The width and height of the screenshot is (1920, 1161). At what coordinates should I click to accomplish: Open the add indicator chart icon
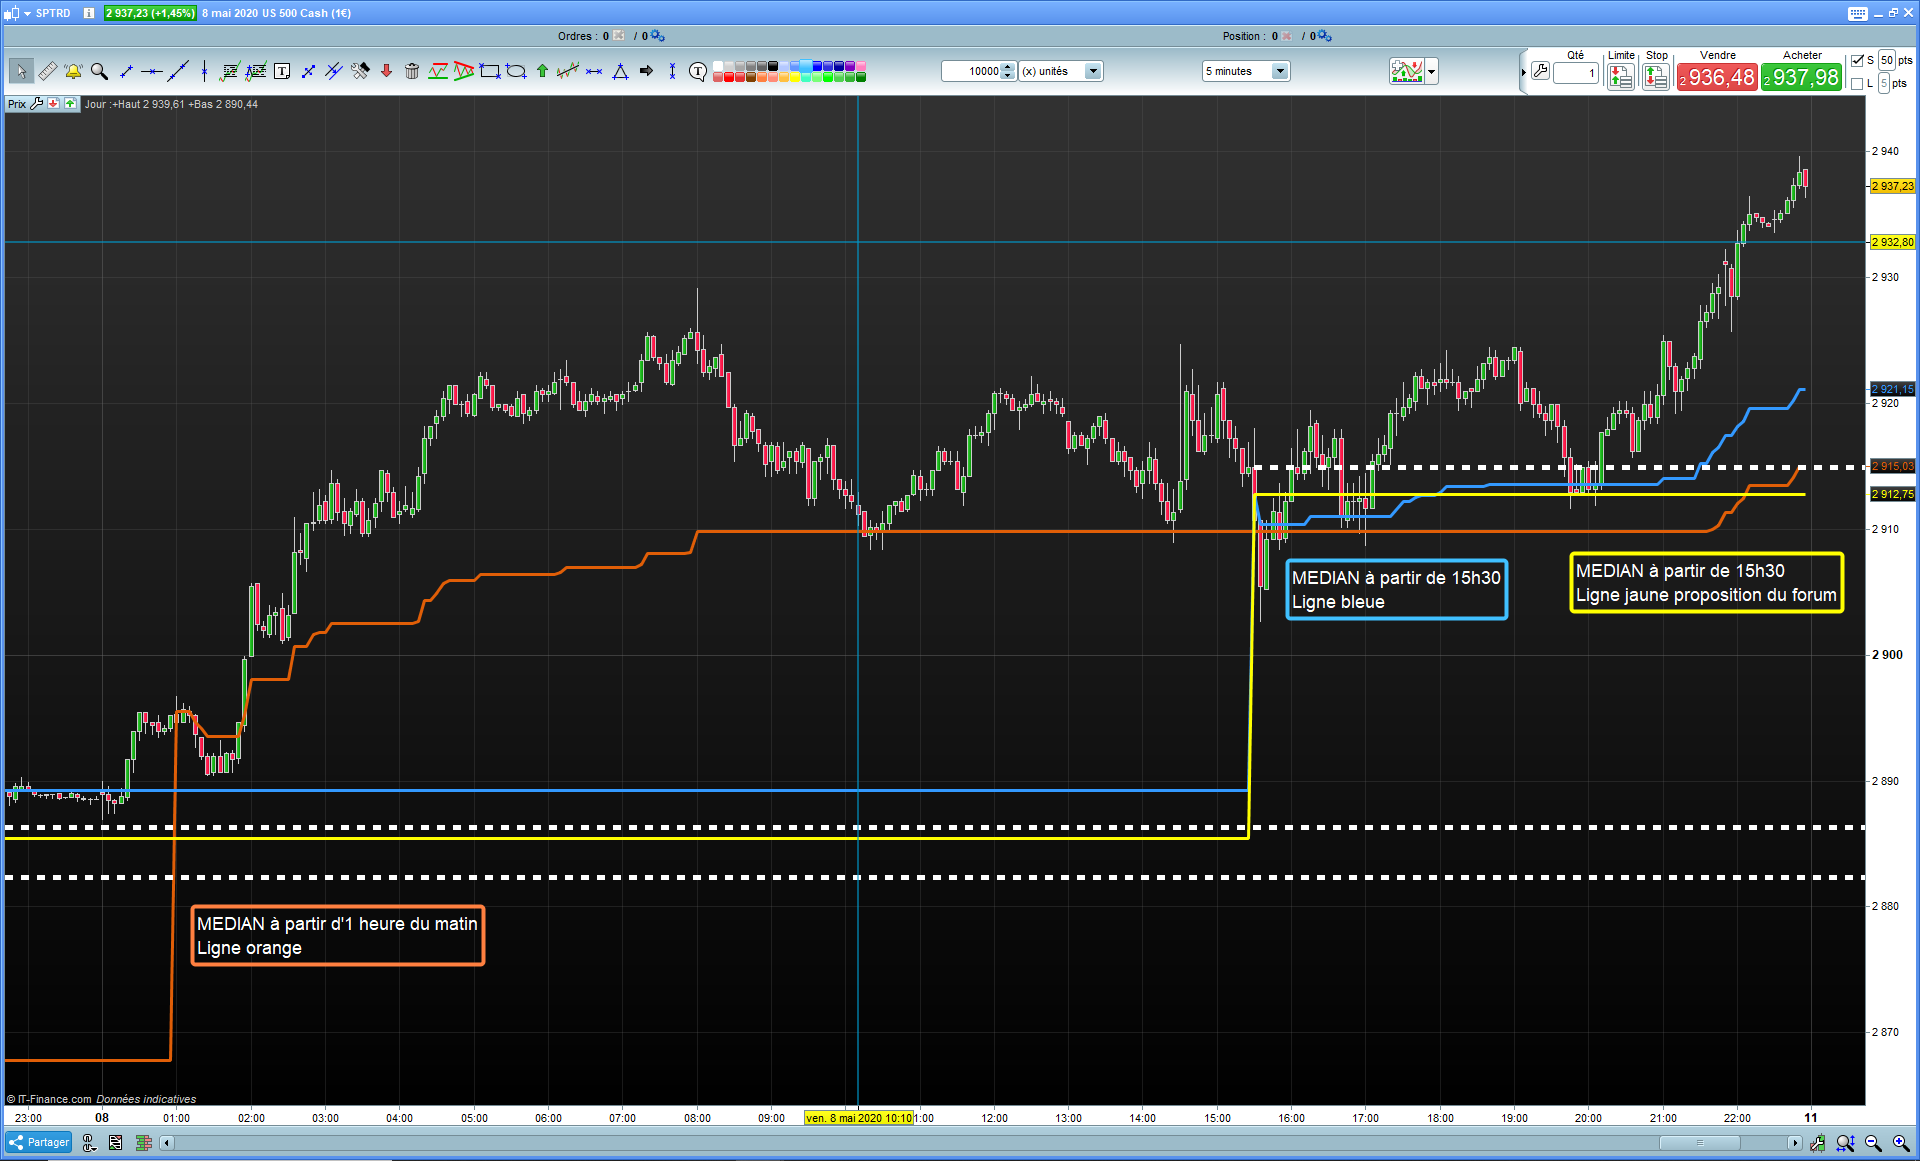tap(1406, 71)
